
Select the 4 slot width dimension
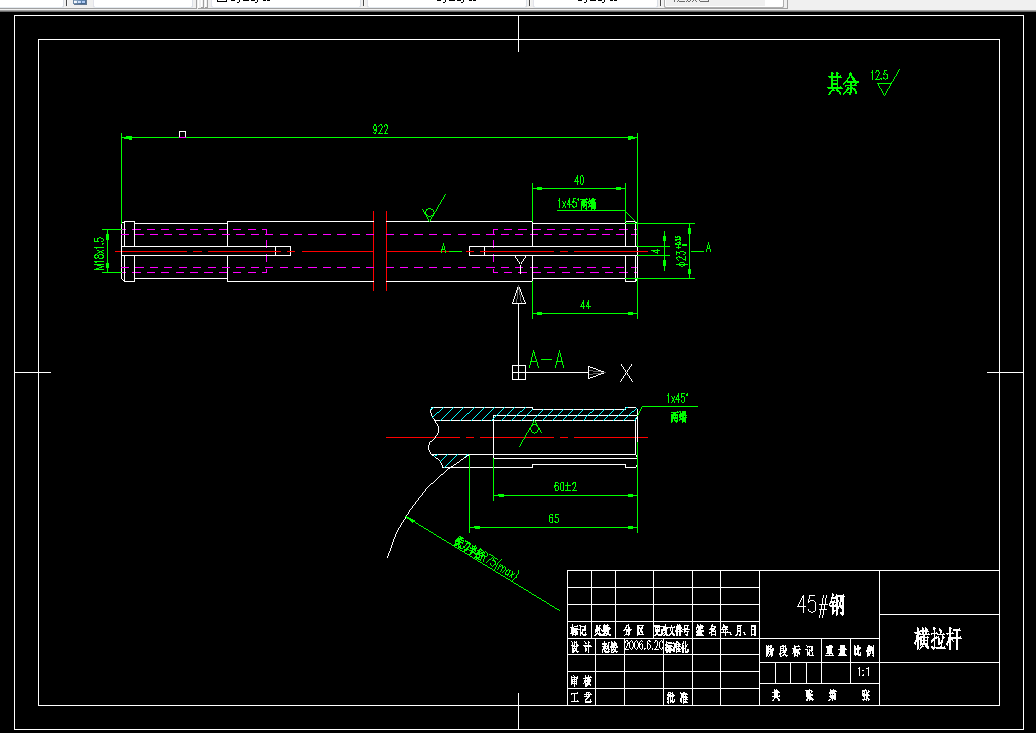[657, 251]
